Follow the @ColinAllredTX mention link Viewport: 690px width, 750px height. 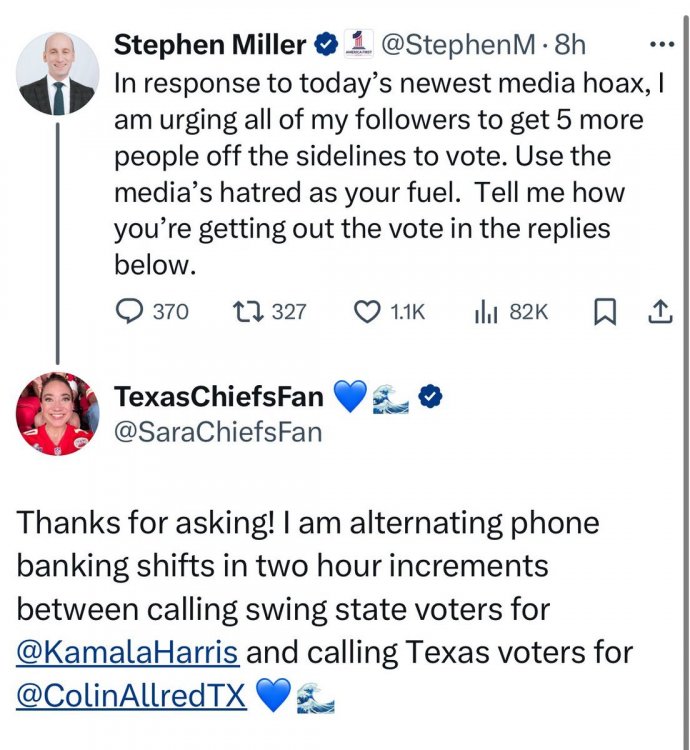[x=131, y=695]
